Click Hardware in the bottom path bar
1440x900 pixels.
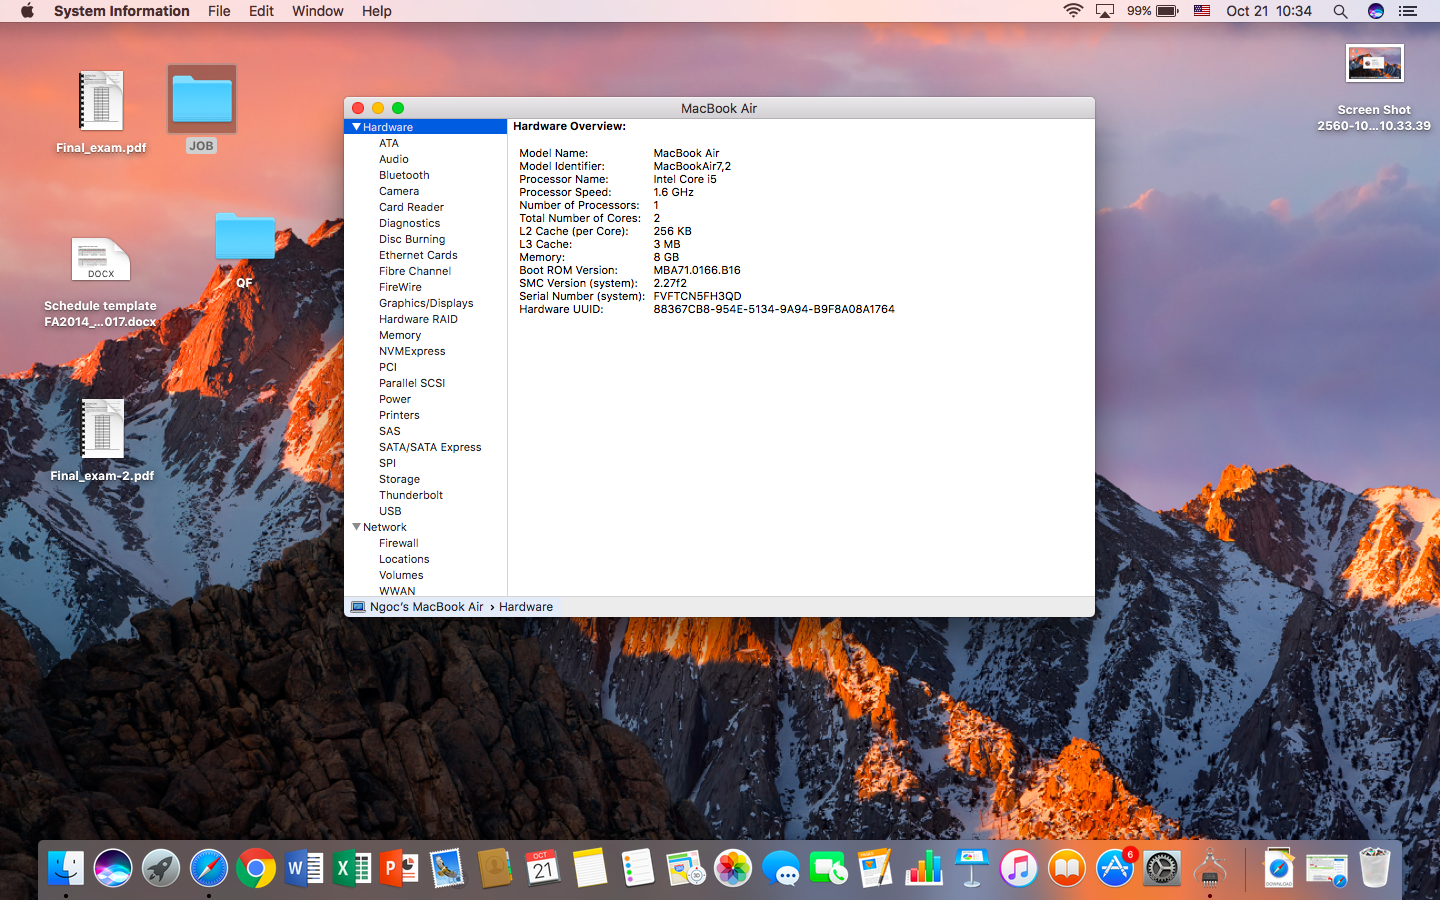tap(526, 607)
